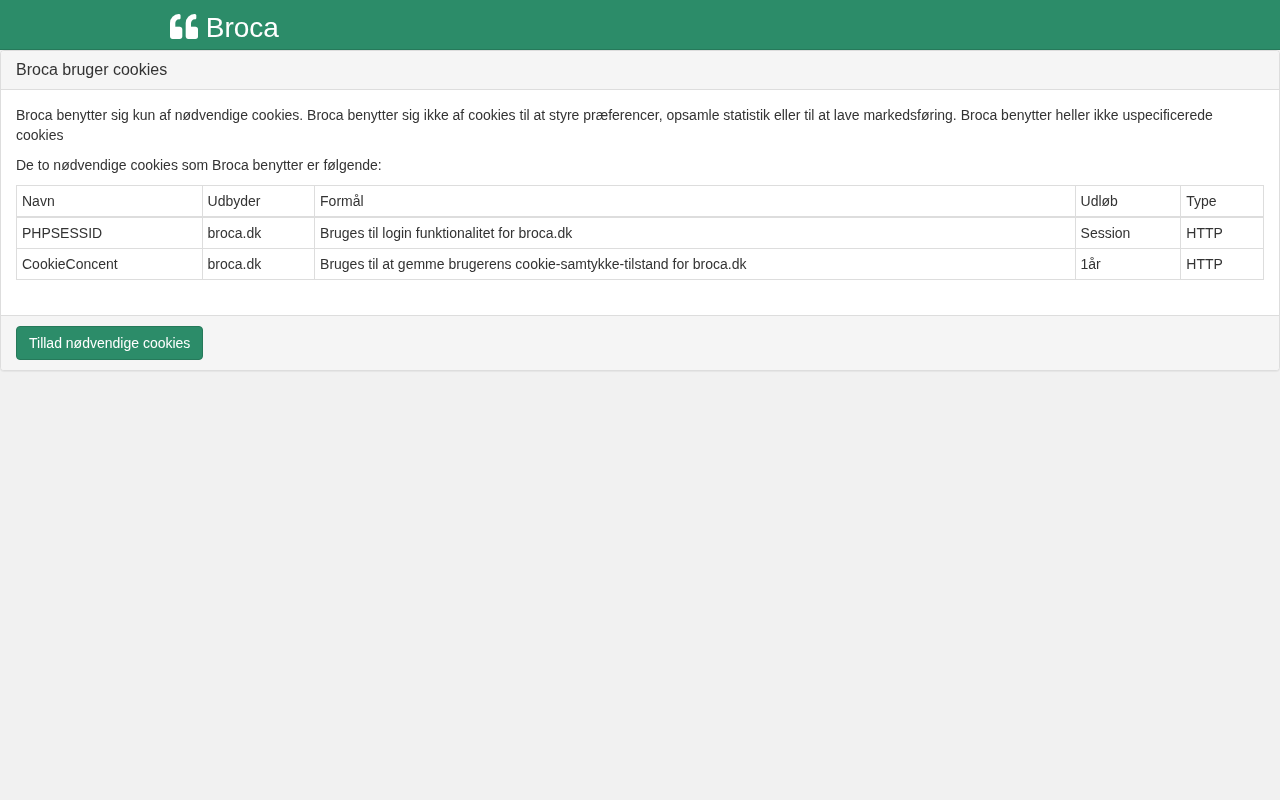
Task: Click the CookieConcent cookie name cell
Action: point(109,264)
